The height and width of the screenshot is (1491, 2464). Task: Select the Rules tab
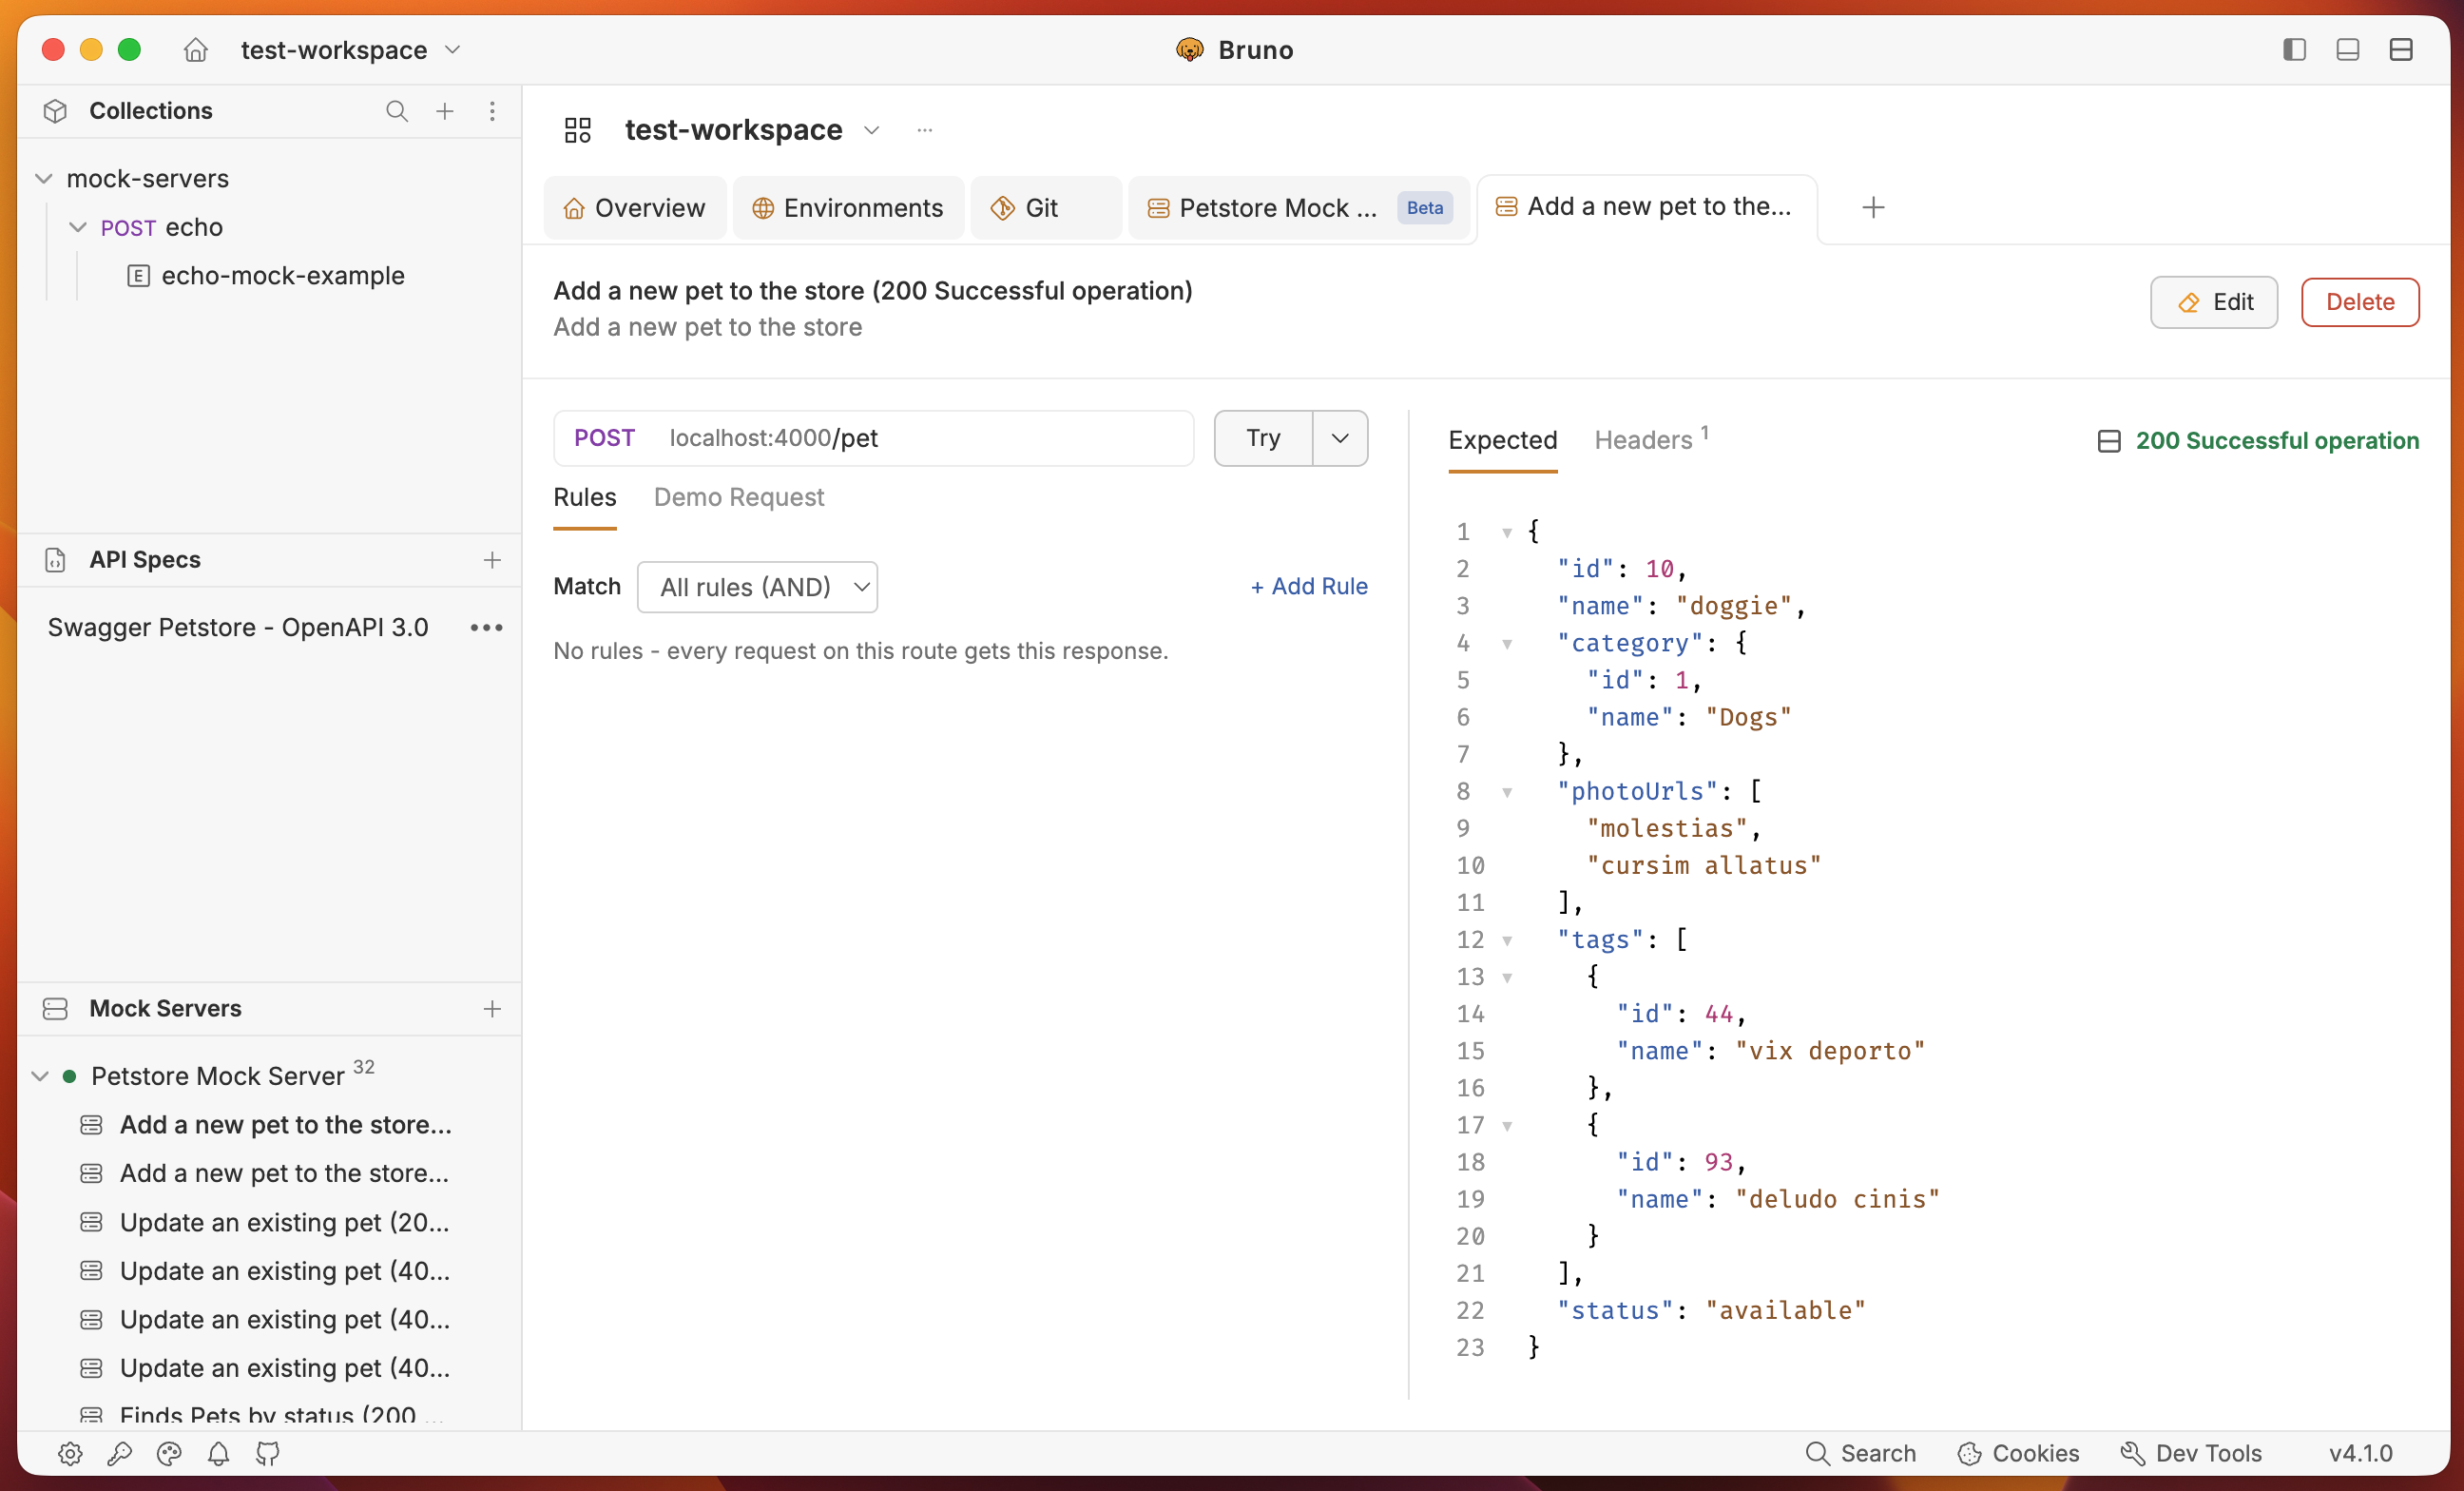tap(585, 498)
